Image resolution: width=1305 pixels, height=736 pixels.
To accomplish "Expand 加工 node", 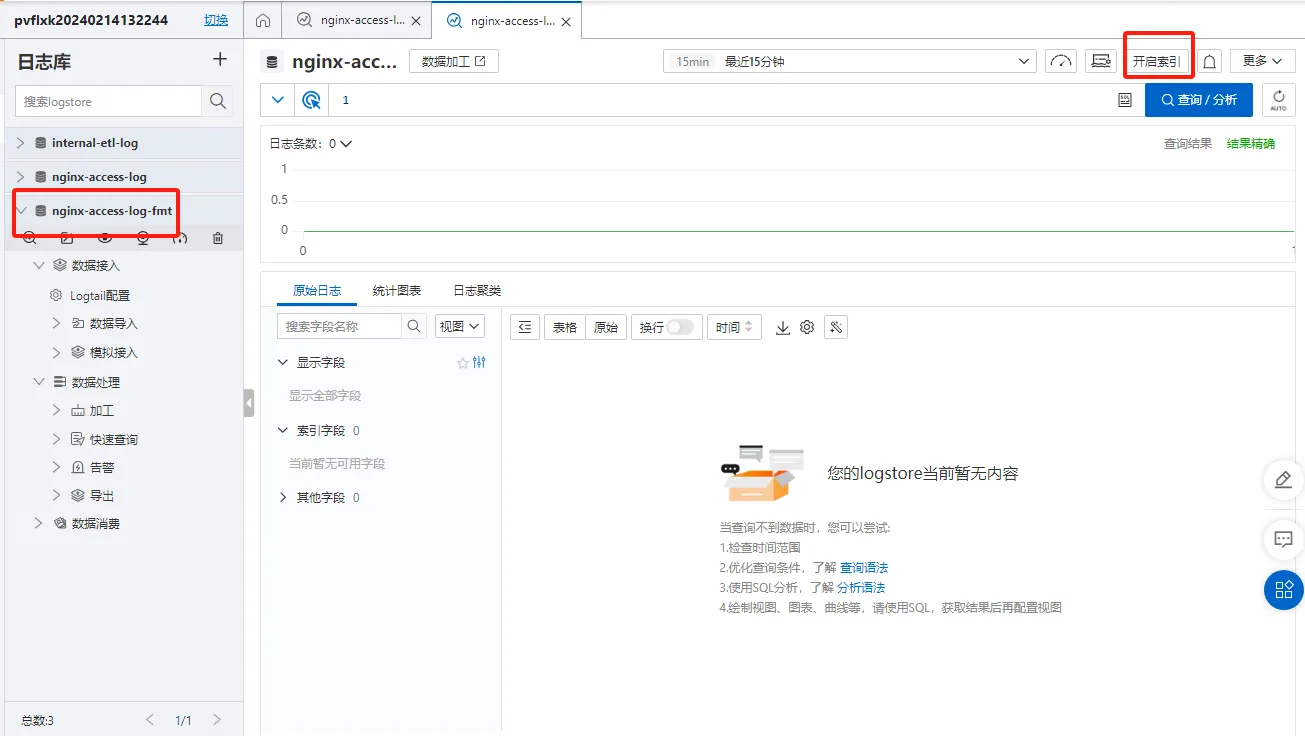I will 57,411.
